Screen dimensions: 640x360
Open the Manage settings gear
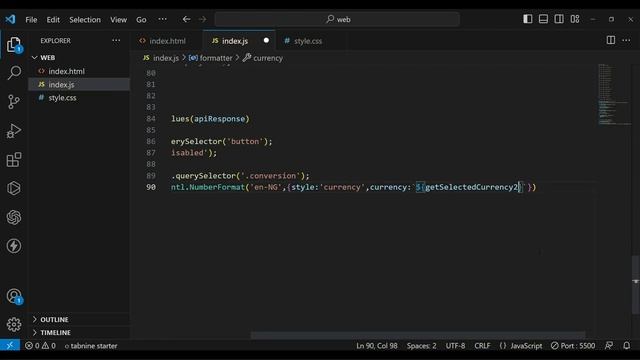(x=14, y=324)
